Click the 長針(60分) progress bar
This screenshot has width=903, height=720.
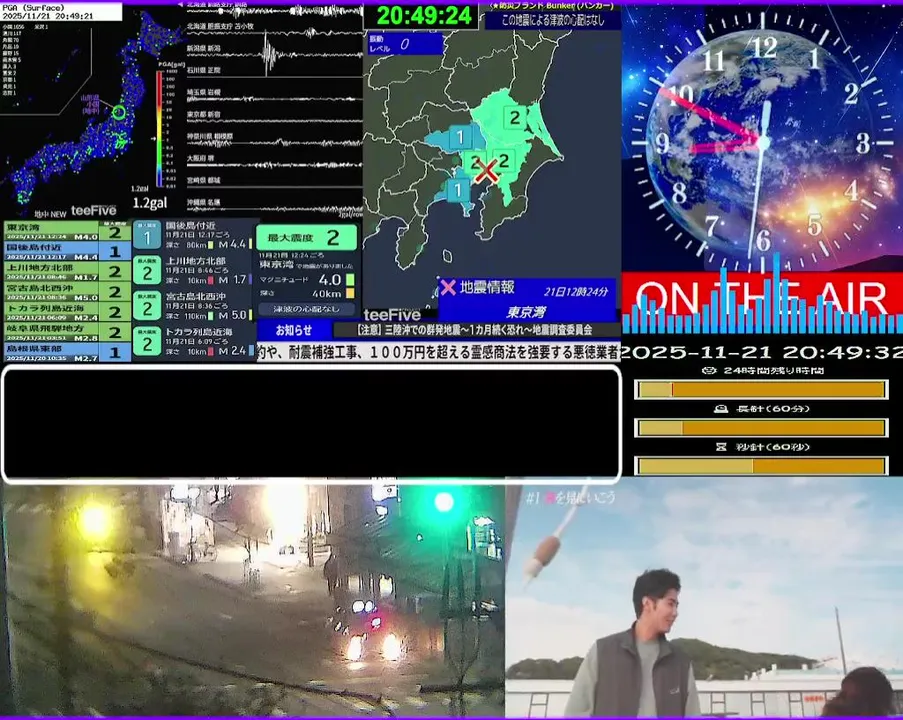pos(761,428)
